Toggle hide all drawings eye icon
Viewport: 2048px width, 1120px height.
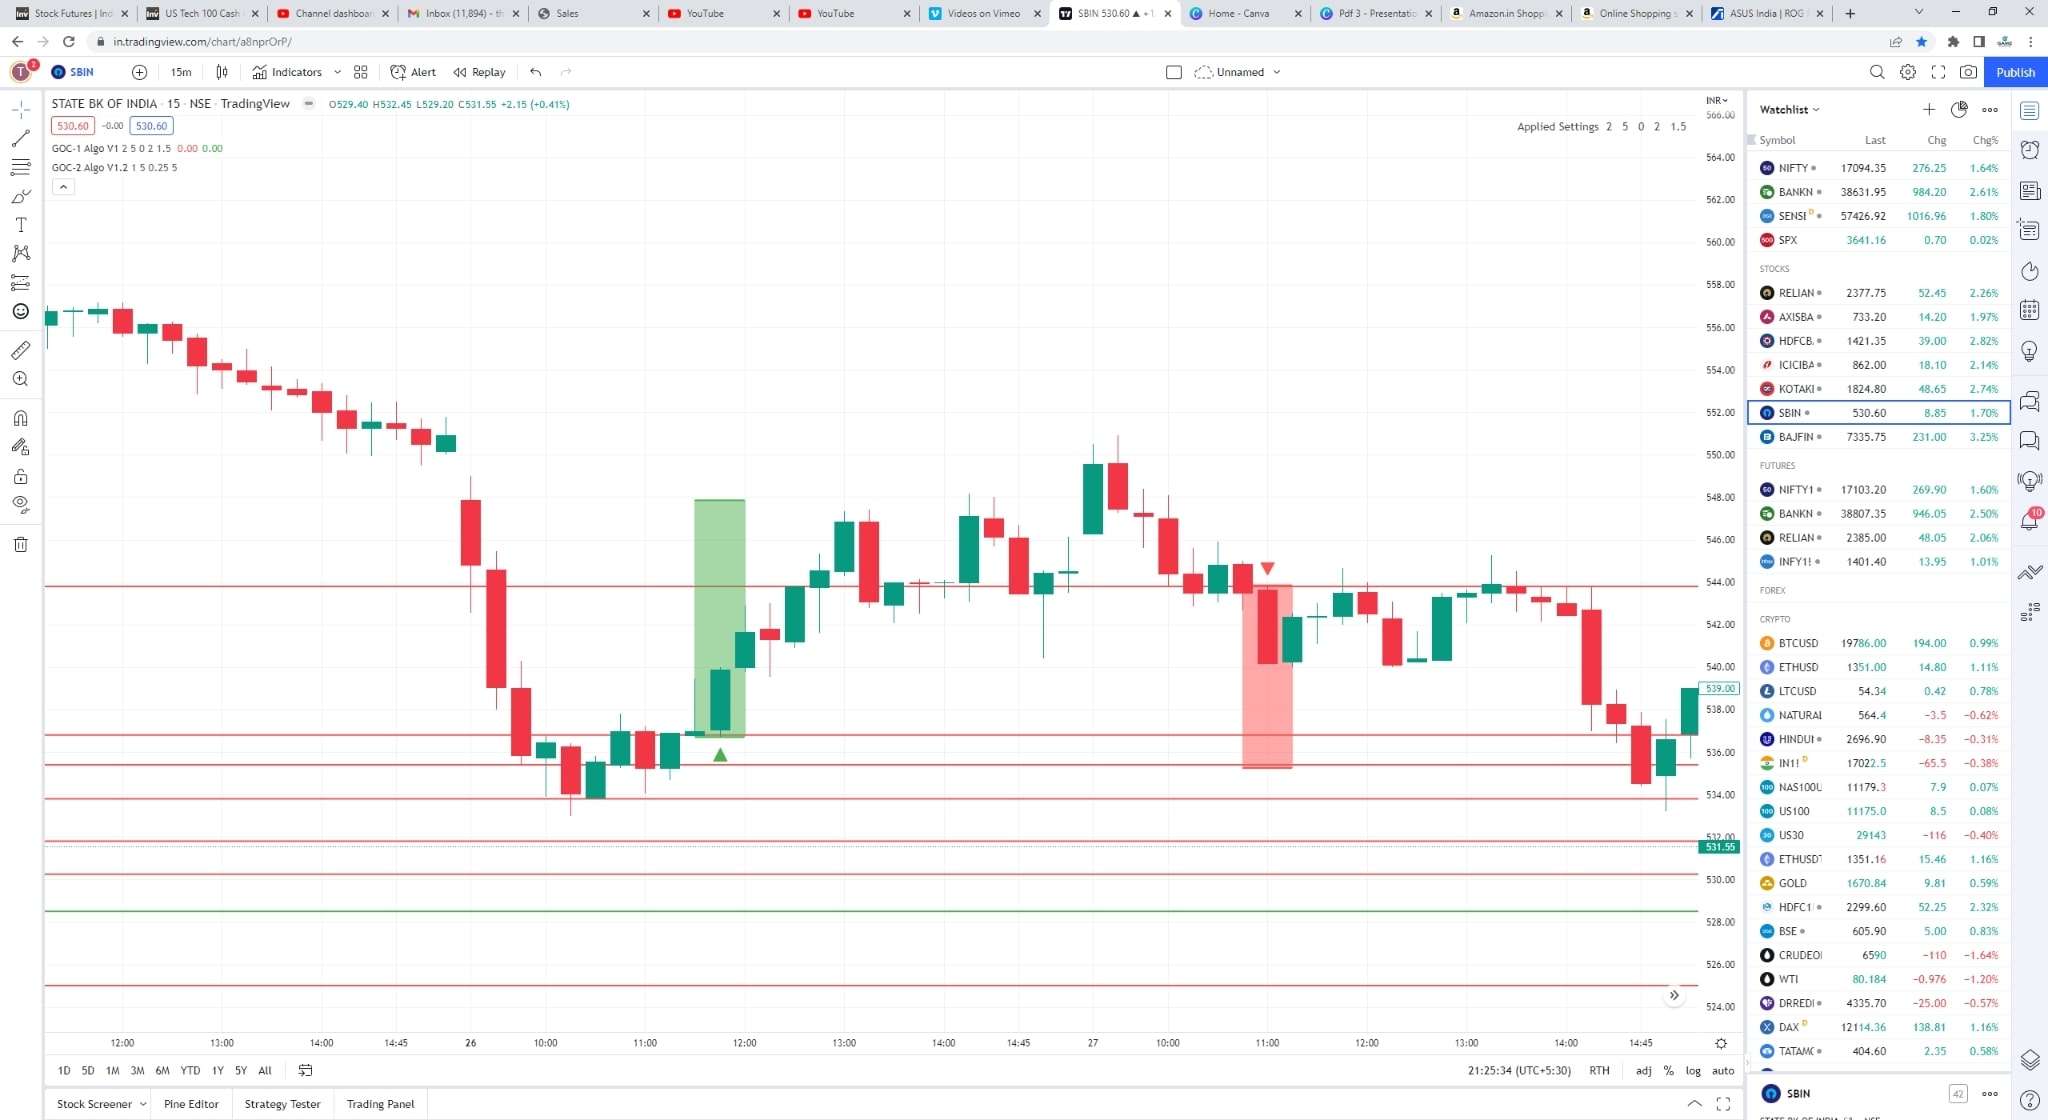coord(20,504)
